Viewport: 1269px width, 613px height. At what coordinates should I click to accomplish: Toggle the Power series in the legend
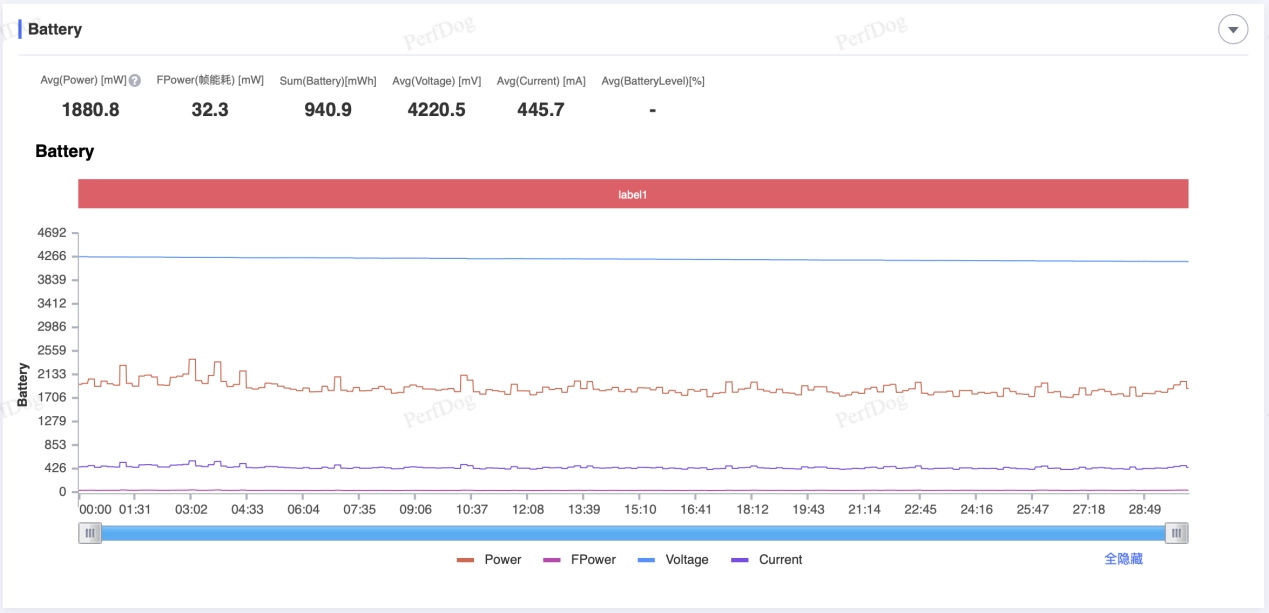coord(489,560)
